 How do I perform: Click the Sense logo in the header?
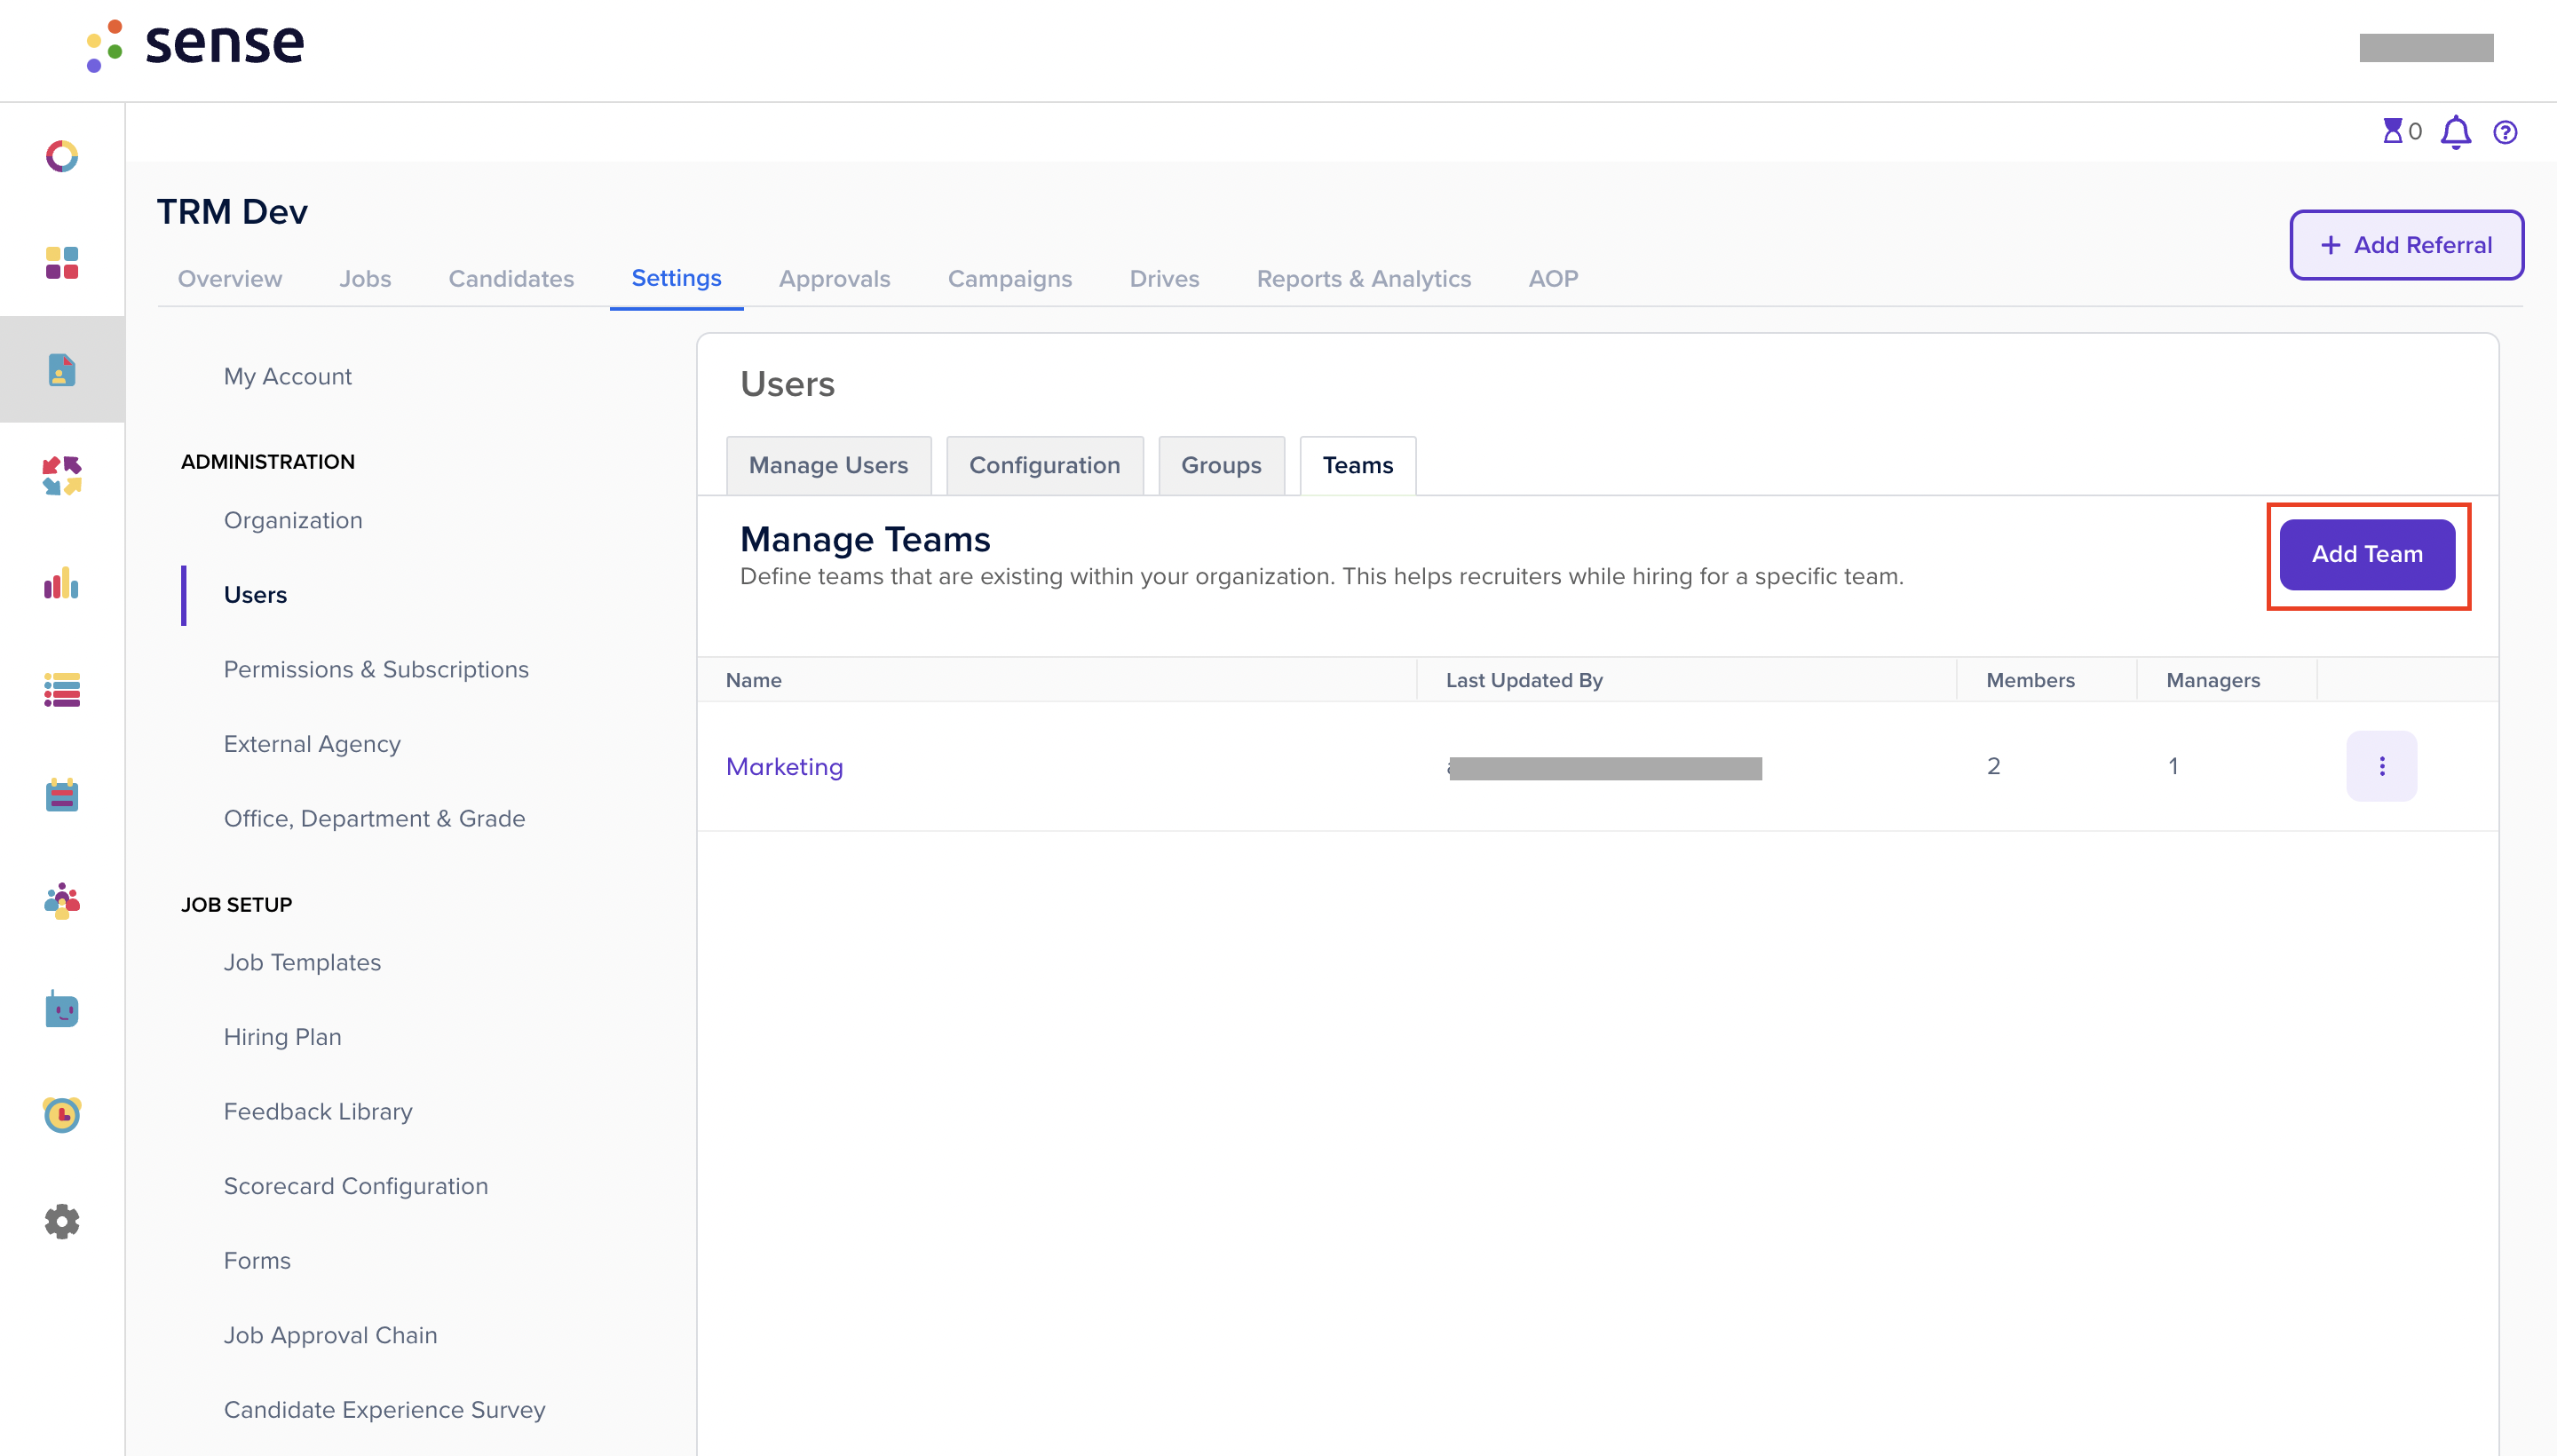point(196,45)
